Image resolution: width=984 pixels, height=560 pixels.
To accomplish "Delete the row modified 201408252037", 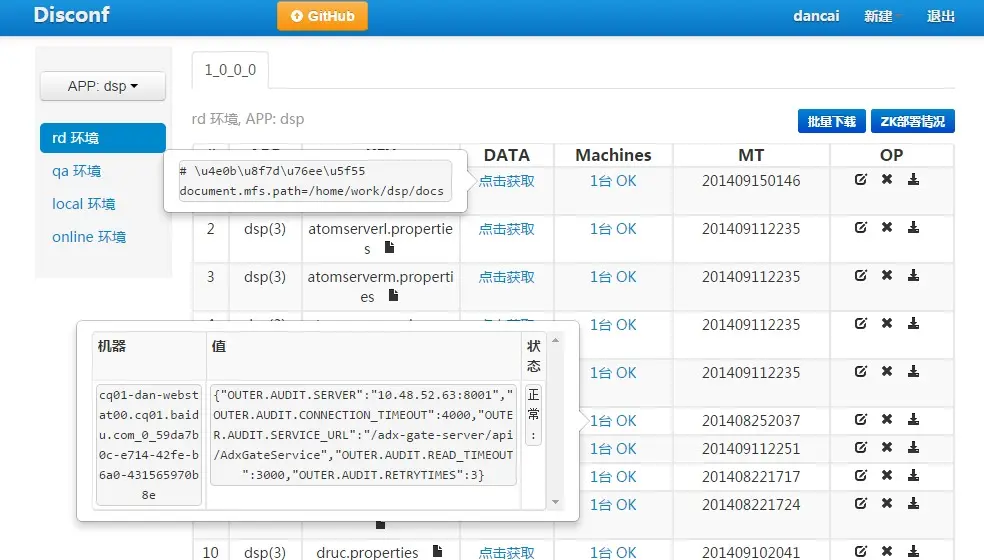I will [887, 419].
